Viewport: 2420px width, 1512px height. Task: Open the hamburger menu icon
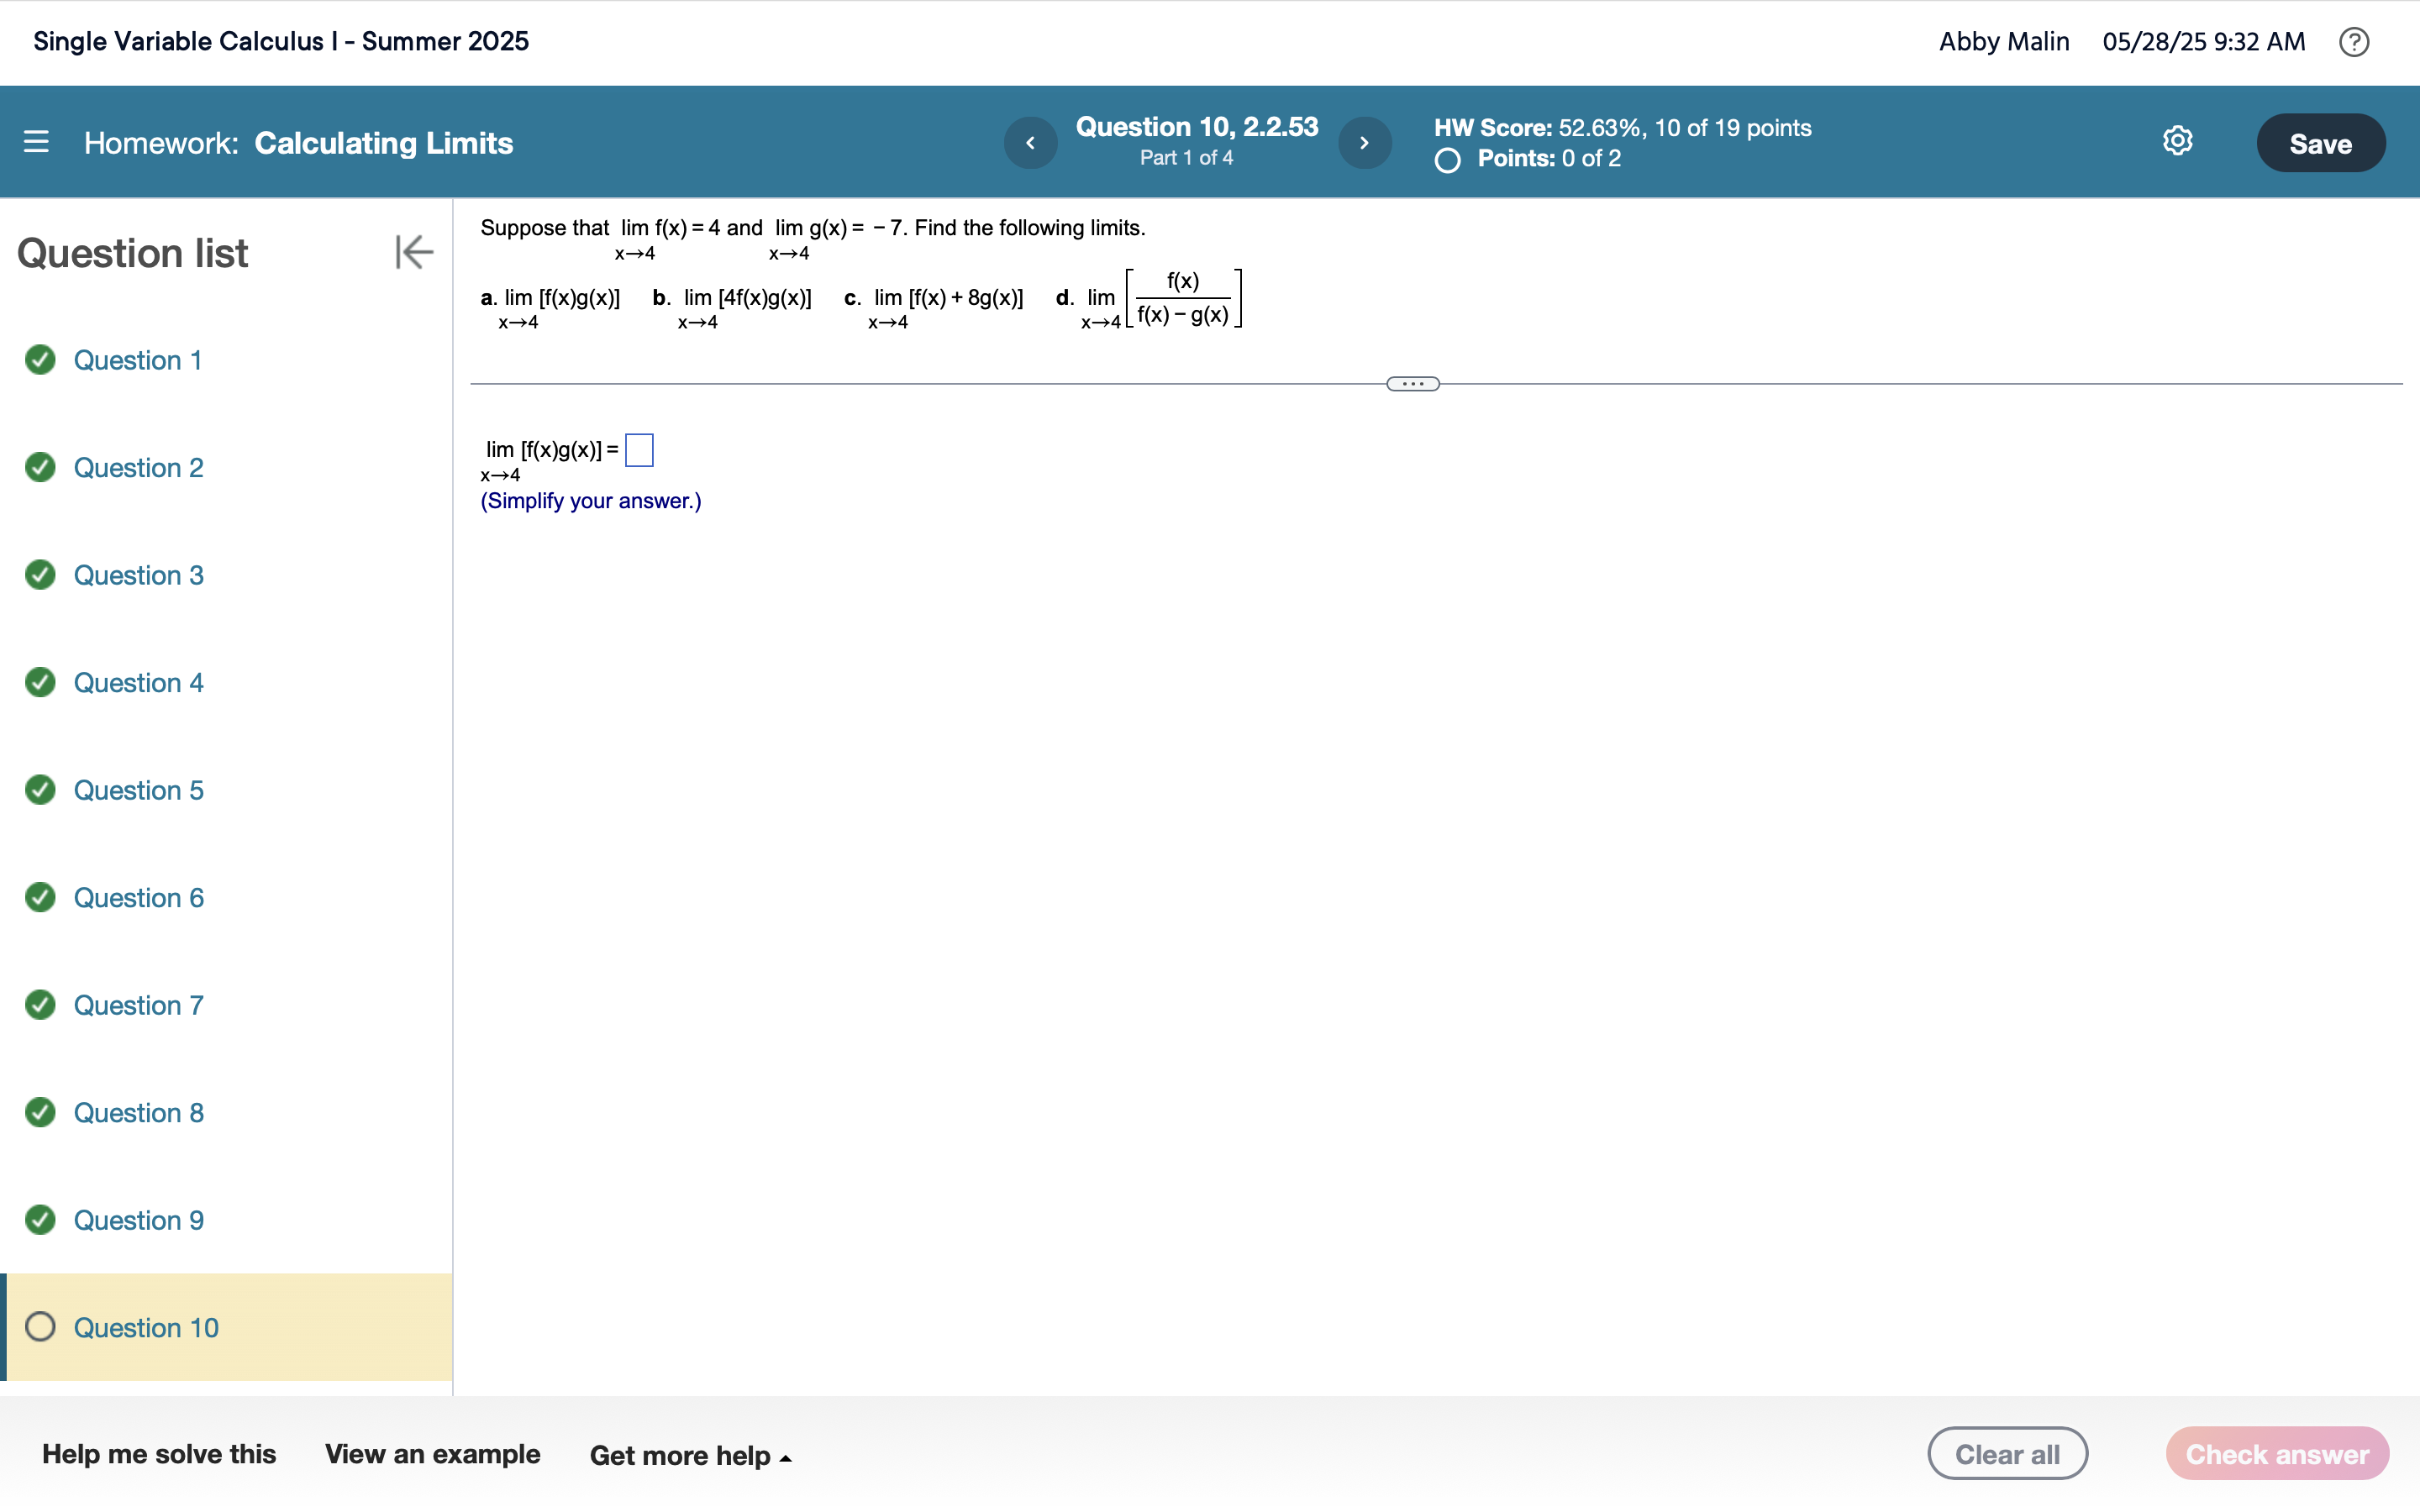36,142
